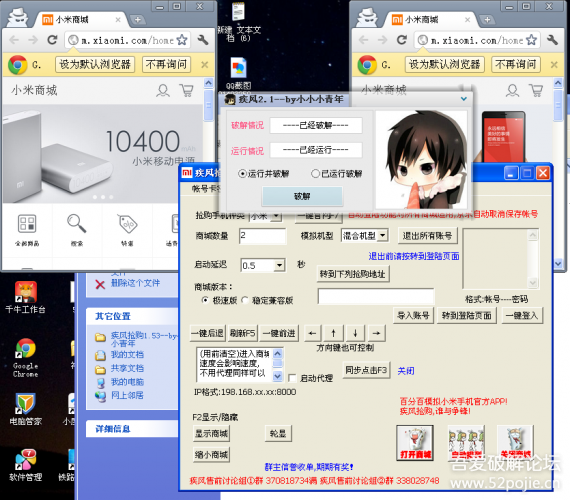The image size is (570, 500).
Task: Open cart icon in right 小米商城 page
Action: click(536, 90)
